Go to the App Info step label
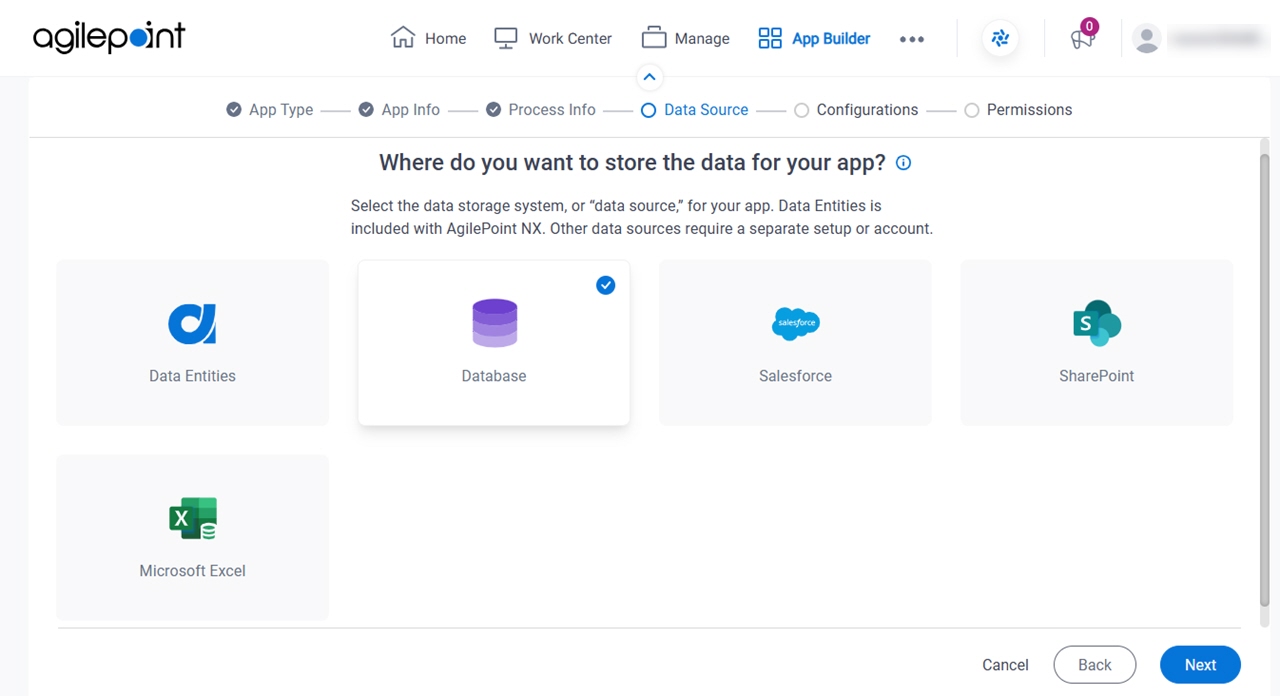1280x696 pixels. [x=411, y=110]
